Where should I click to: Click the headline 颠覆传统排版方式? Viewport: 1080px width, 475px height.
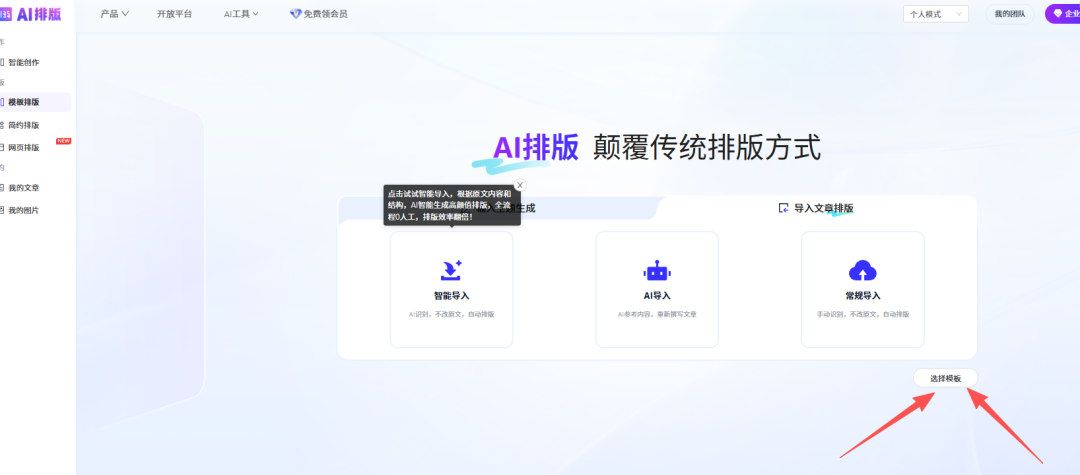[x=707, y=148]
